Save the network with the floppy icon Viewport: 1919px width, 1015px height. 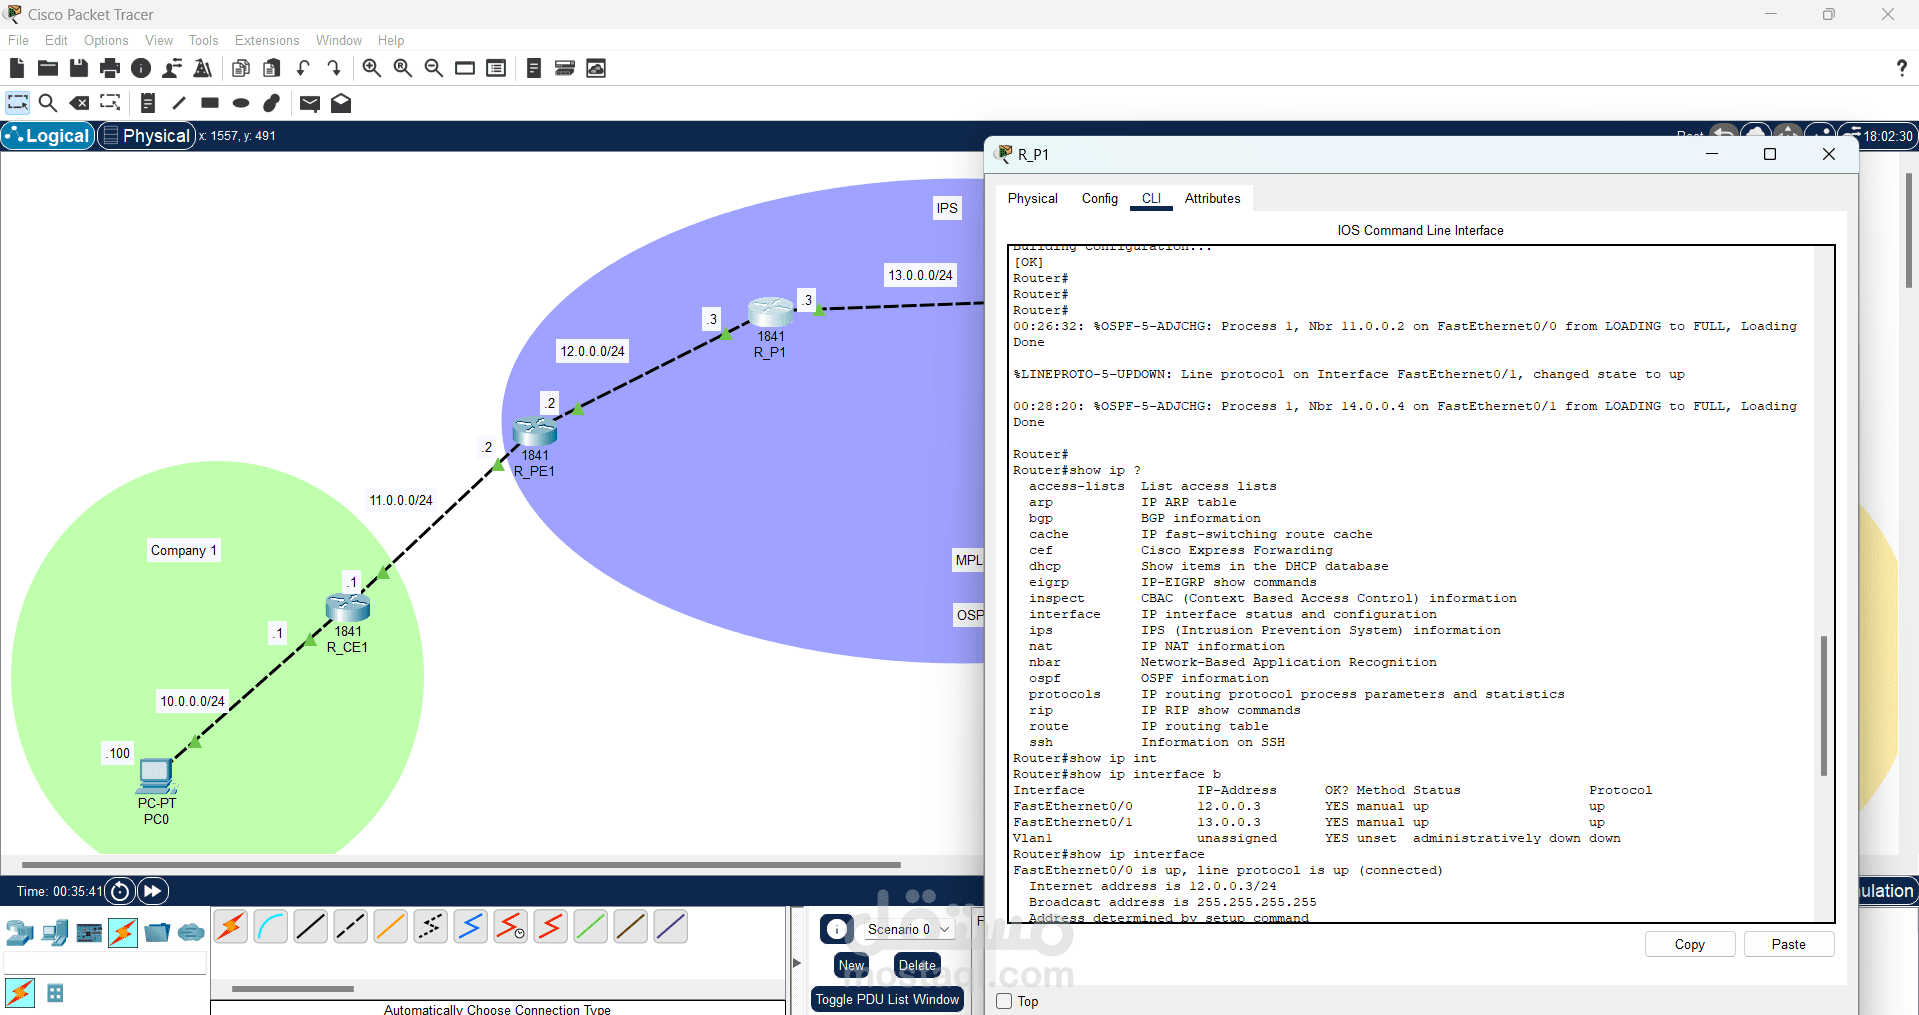[79, 68]
